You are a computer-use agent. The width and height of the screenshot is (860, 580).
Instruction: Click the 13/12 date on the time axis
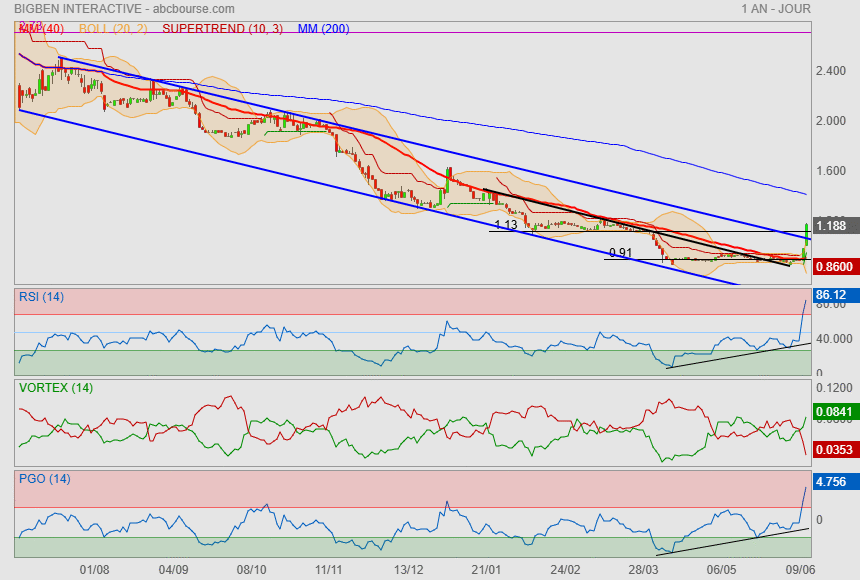click(409, 568)
